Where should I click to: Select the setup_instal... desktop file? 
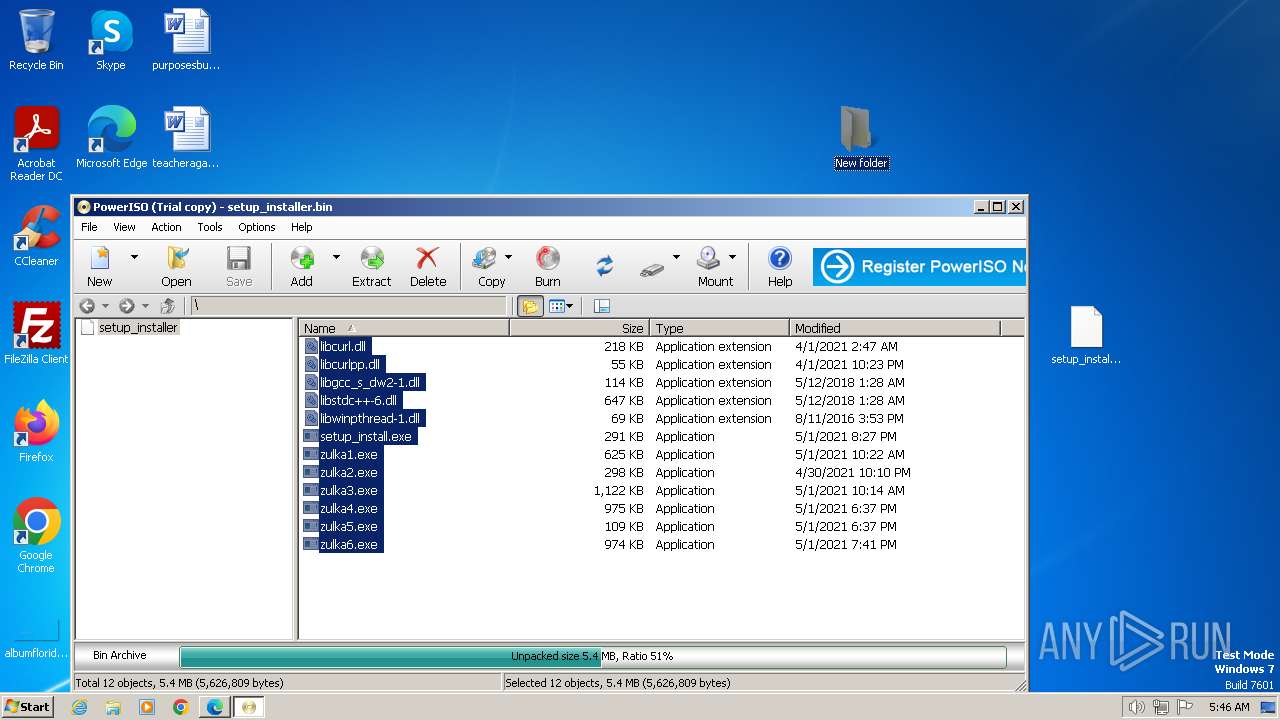tap(1086, 335)
